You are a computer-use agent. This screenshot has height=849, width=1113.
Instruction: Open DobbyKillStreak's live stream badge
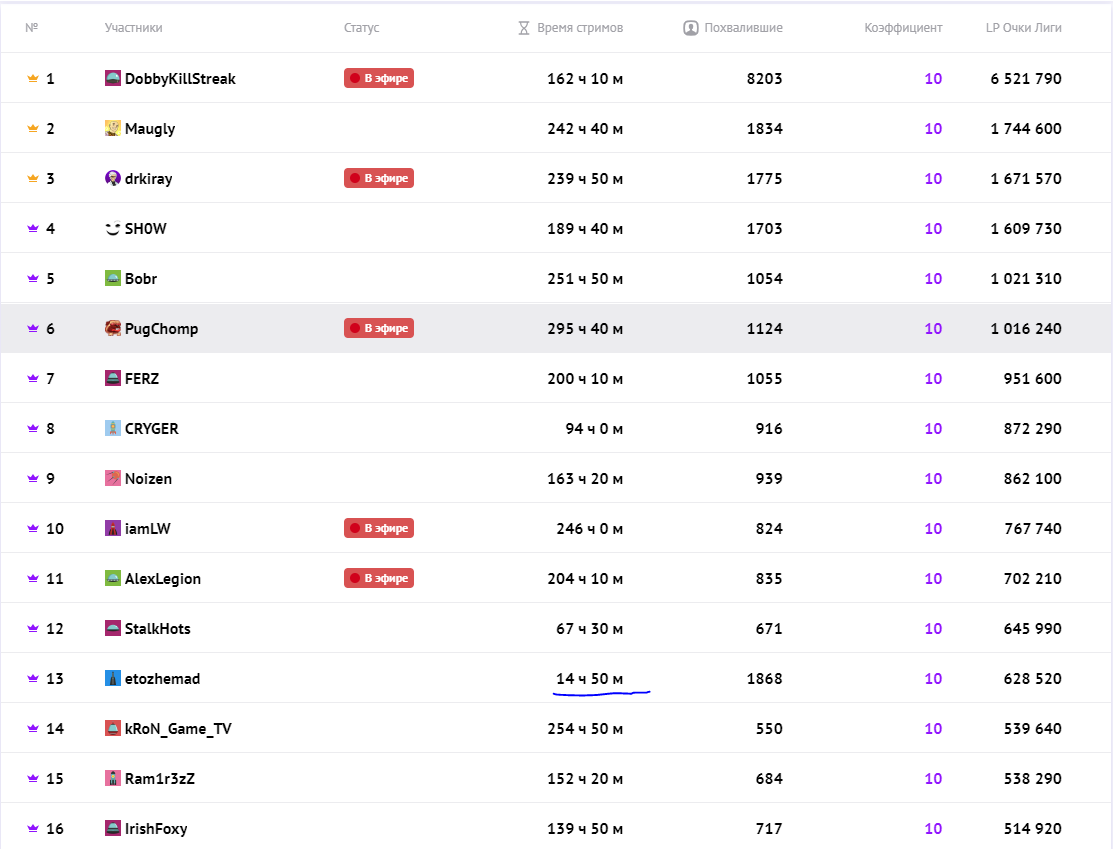click(x=379, y=78)
